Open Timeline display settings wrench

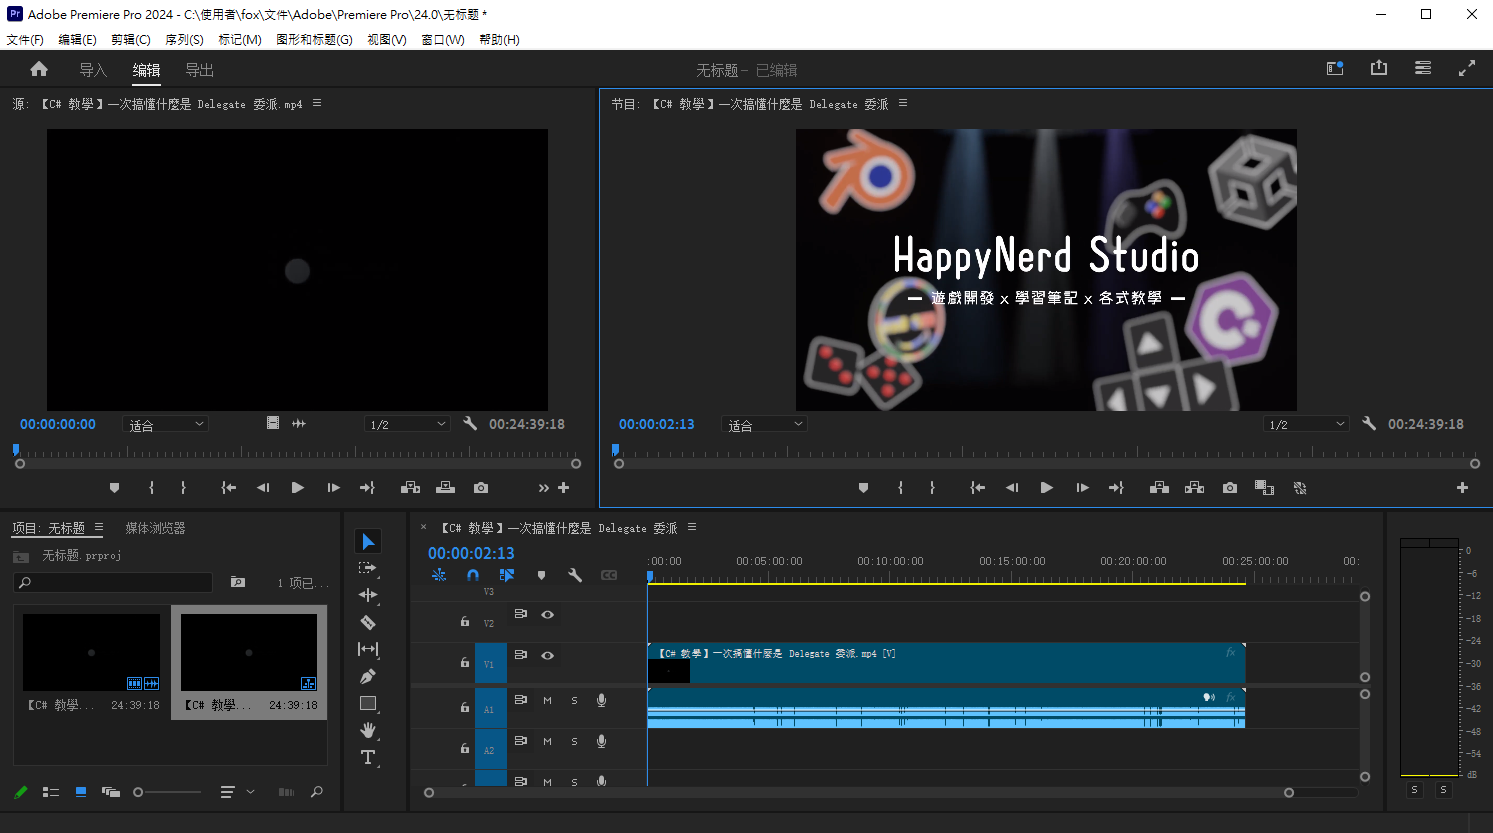575,575
